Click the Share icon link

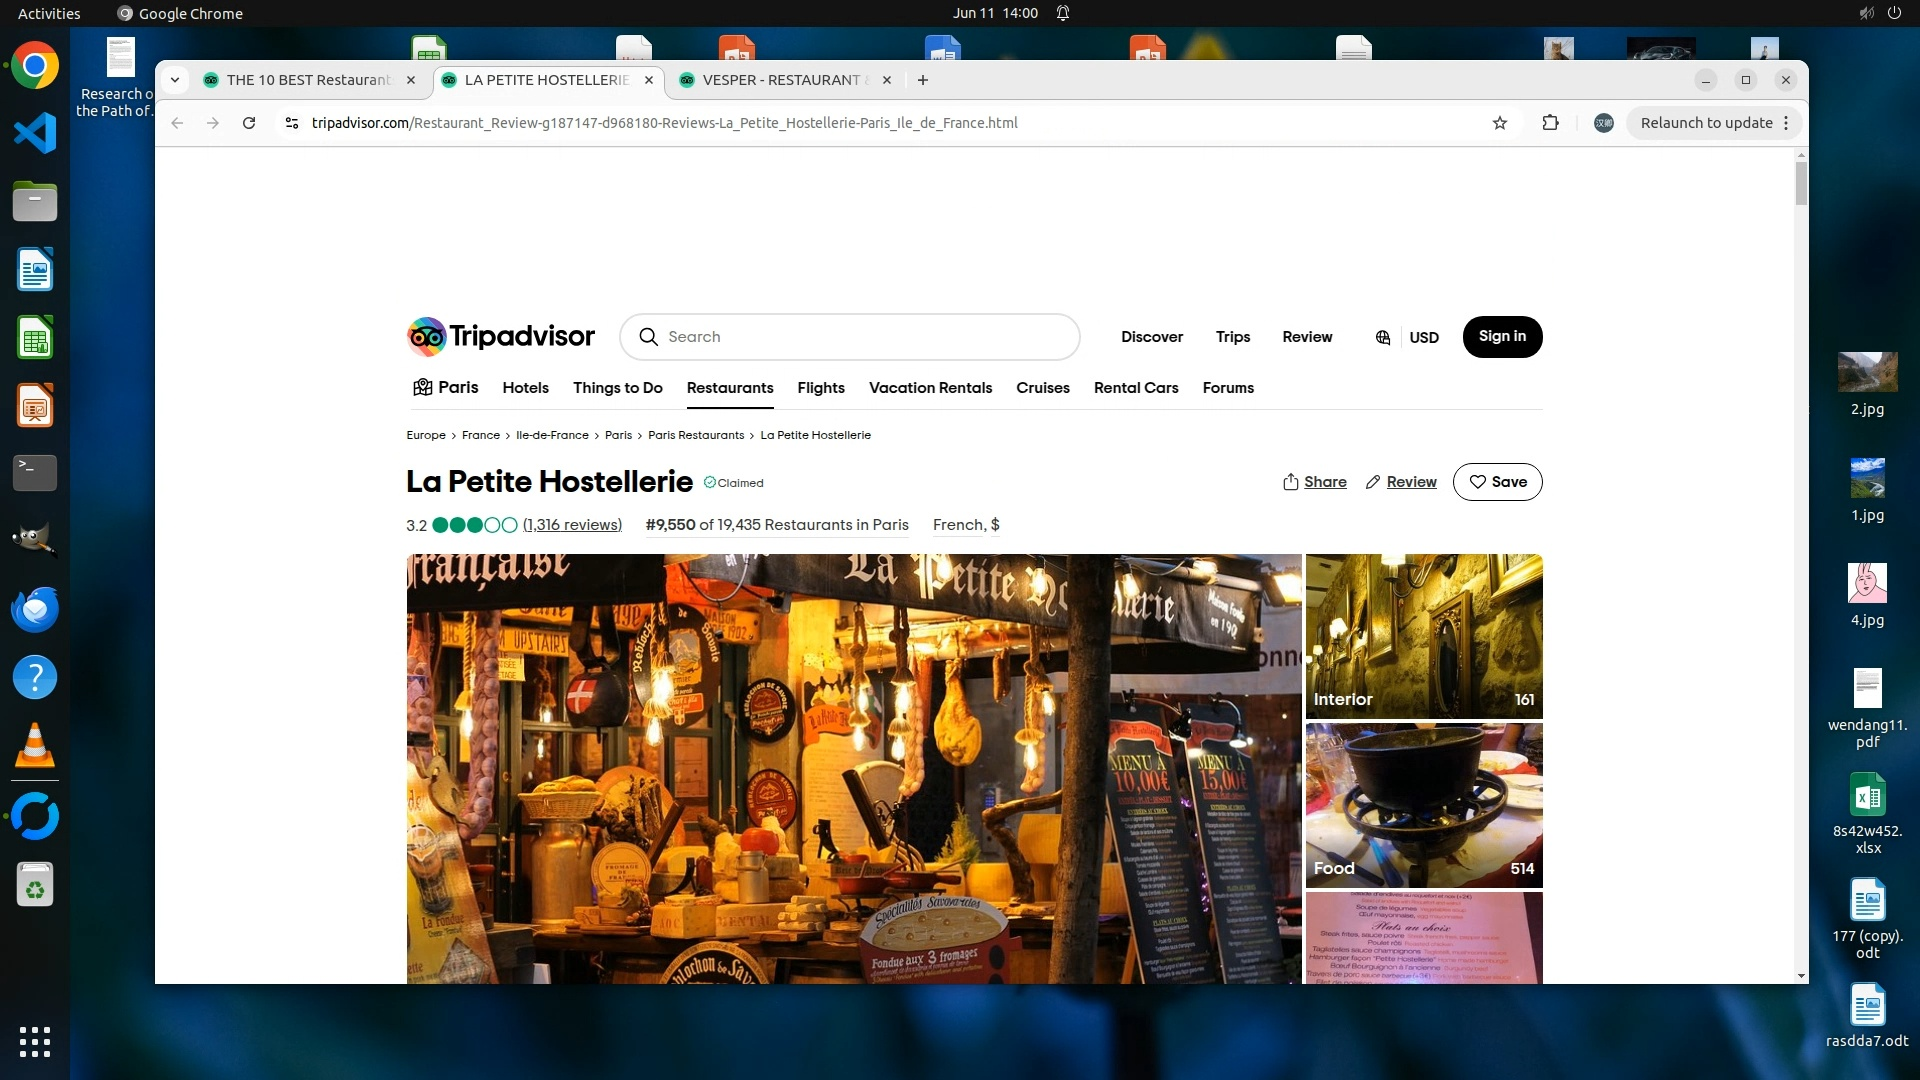(1314, 482)
